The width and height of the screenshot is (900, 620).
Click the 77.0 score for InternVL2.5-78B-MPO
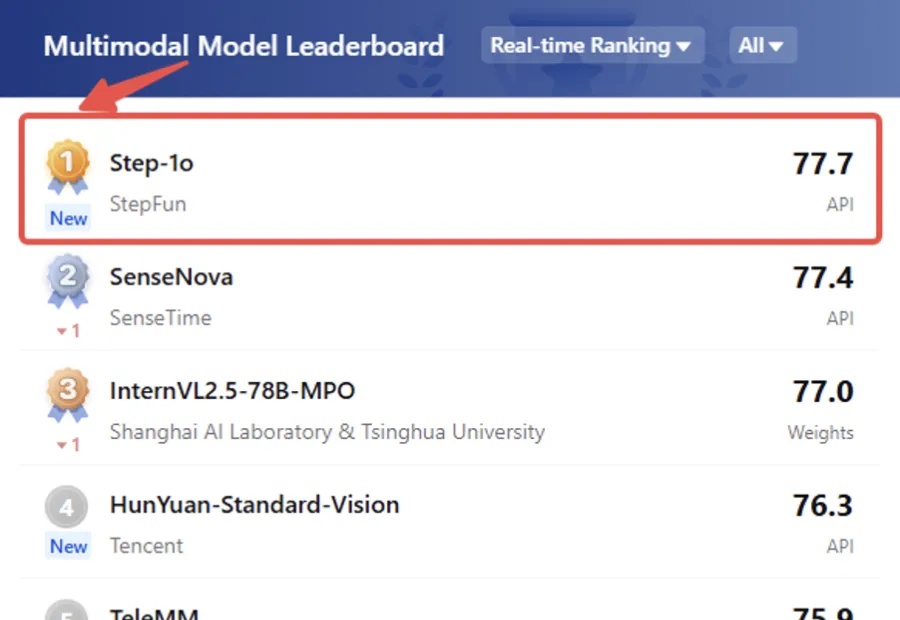(x=823, y=392)
